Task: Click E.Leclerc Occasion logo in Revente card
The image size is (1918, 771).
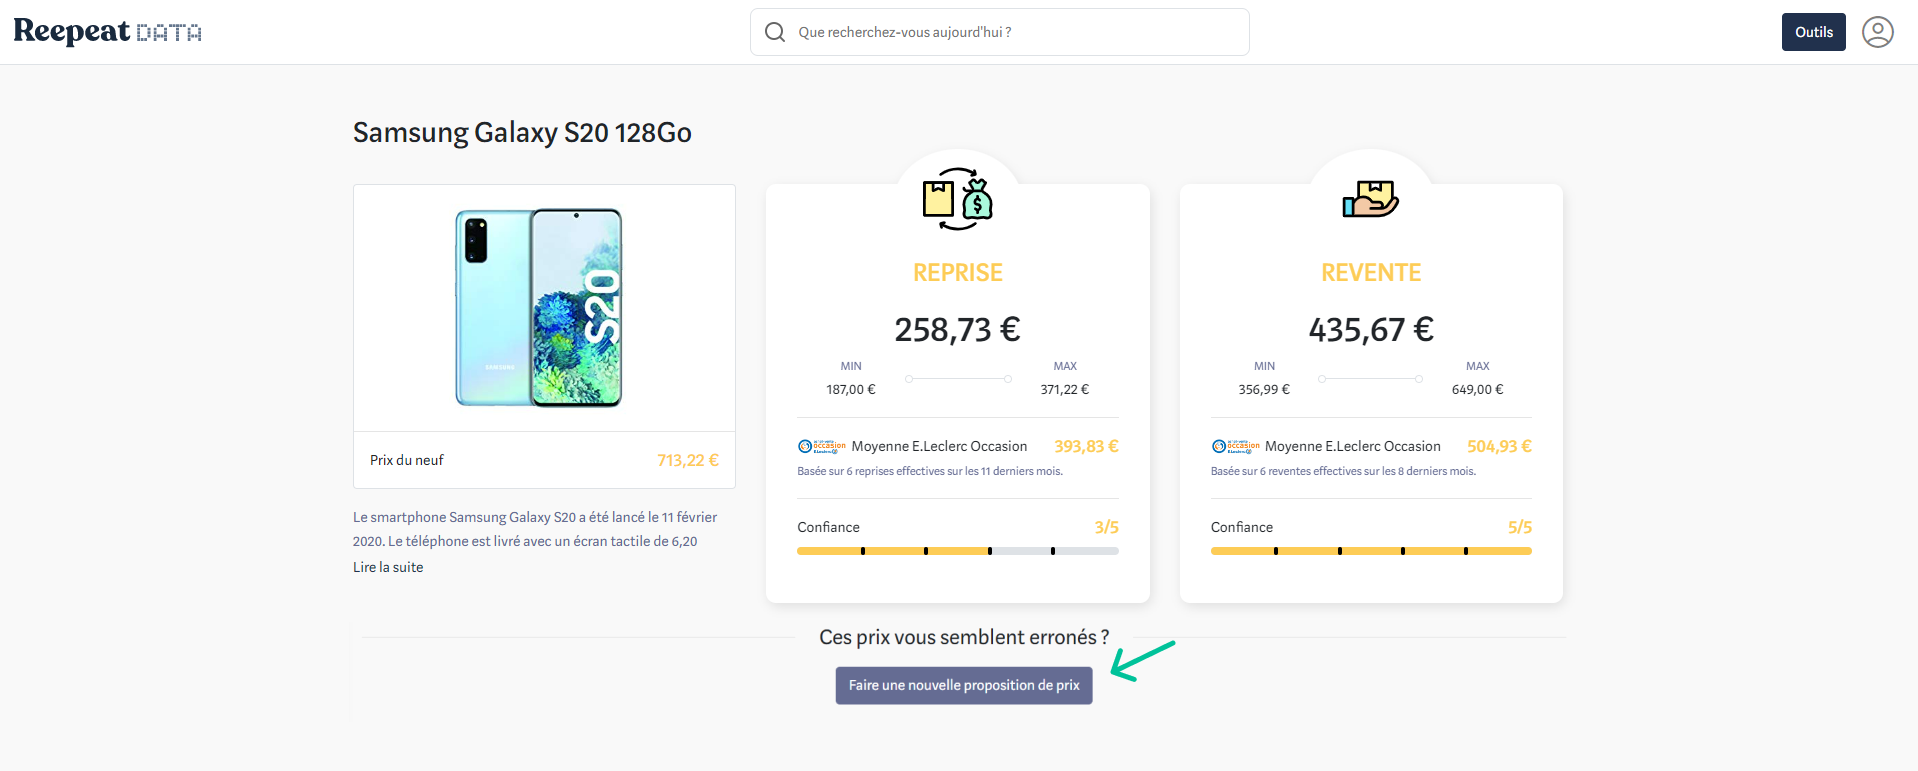Action: click(1235, 446)
